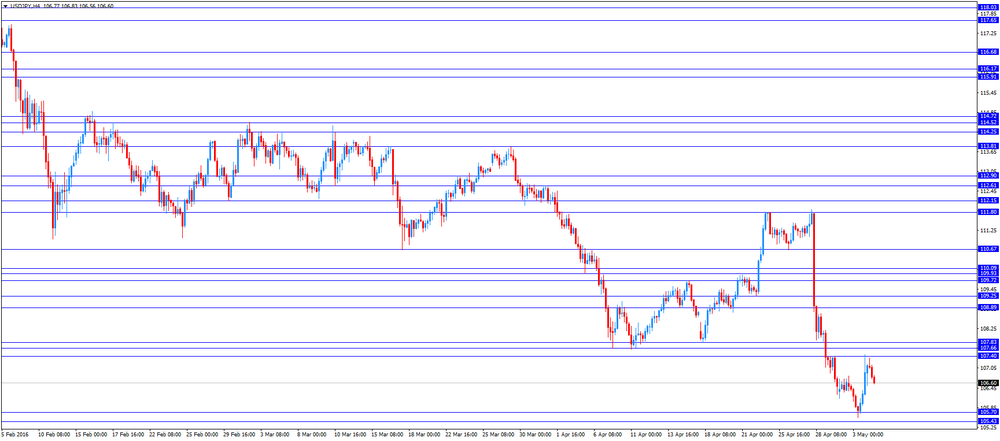The width and height of the screenshot is (1000, 441).
Task: Click the 110.67 horizontal line price label
Action: (x=988, y=250)
